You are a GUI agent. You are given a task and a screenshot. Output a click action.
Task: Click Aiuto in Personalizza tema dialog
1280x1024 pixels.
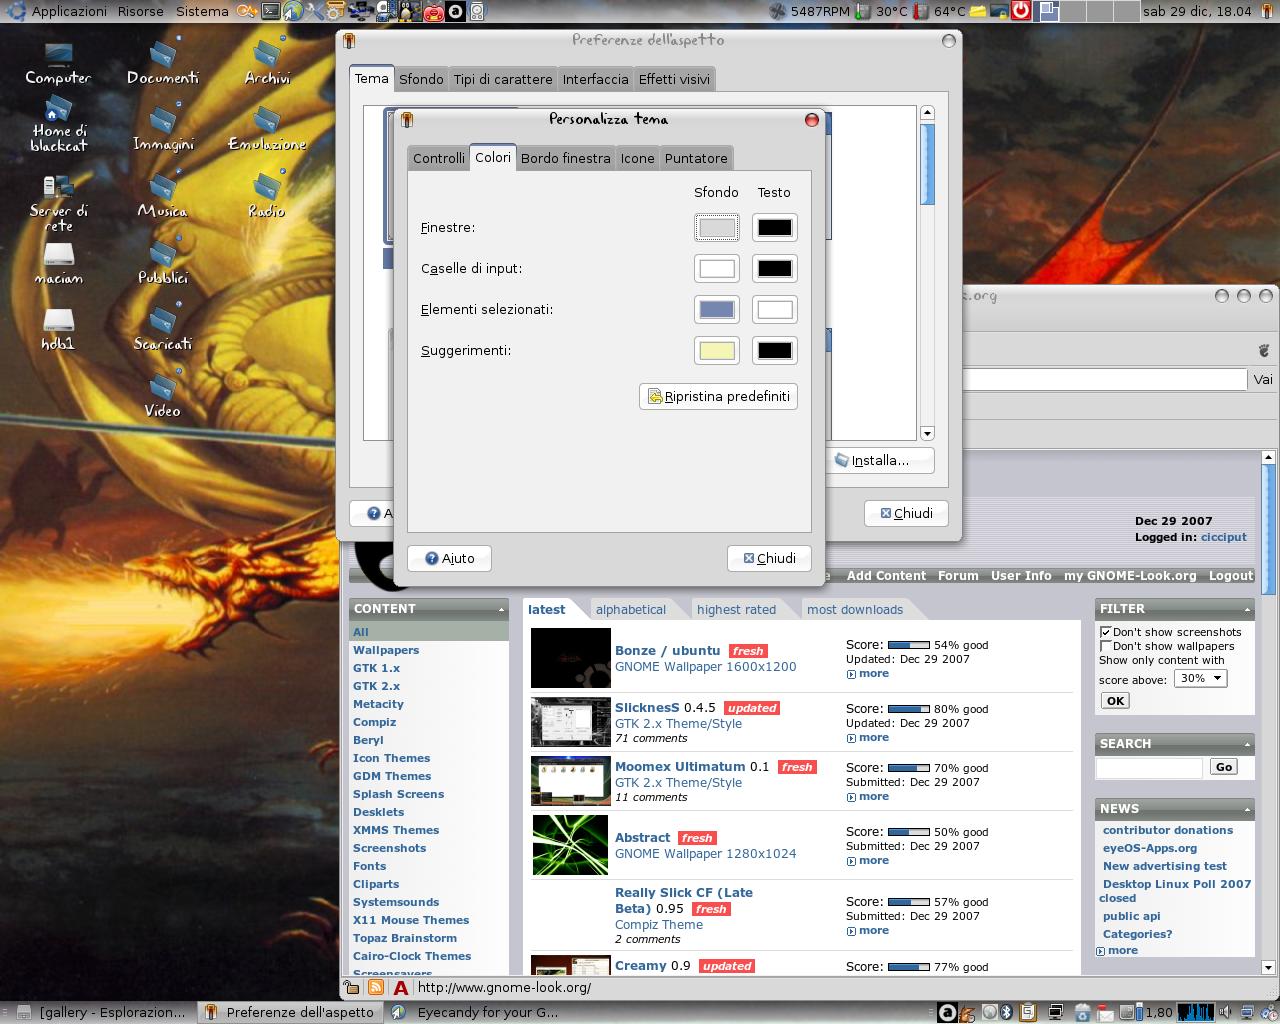tap(449, 558)
